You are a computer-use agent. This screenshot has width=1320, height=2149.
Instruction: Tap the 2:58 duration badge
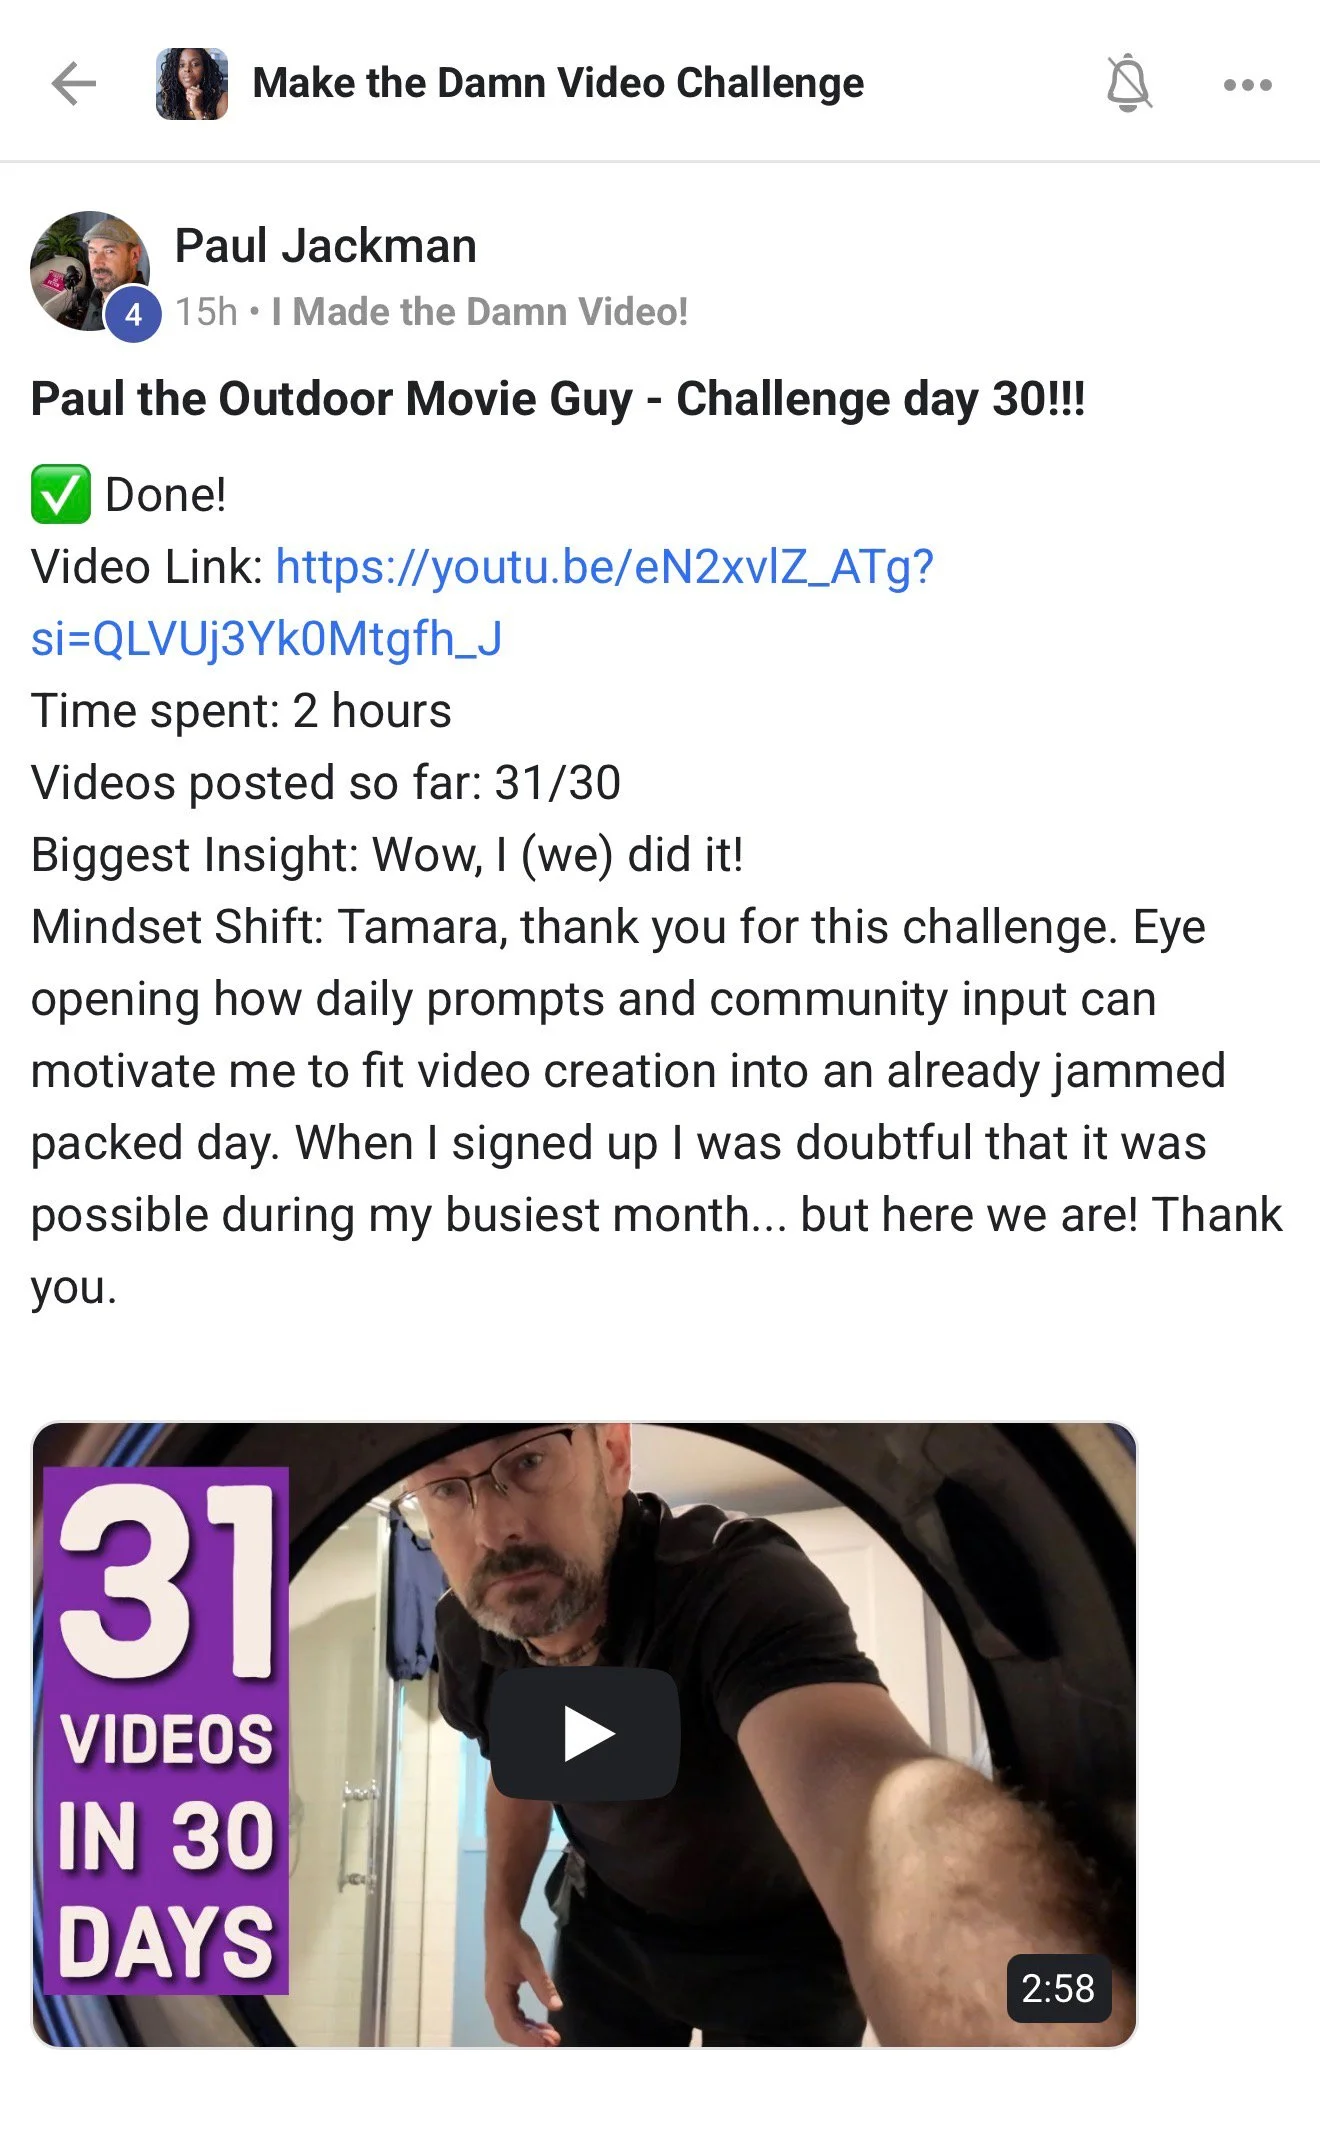(x=1059, y=1988)
